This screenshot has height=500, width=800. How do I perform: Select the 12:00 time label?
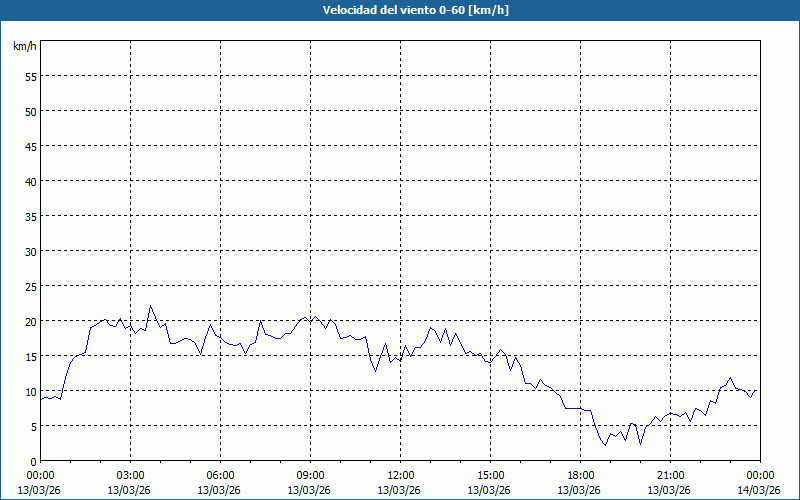[x=401, y=475]
